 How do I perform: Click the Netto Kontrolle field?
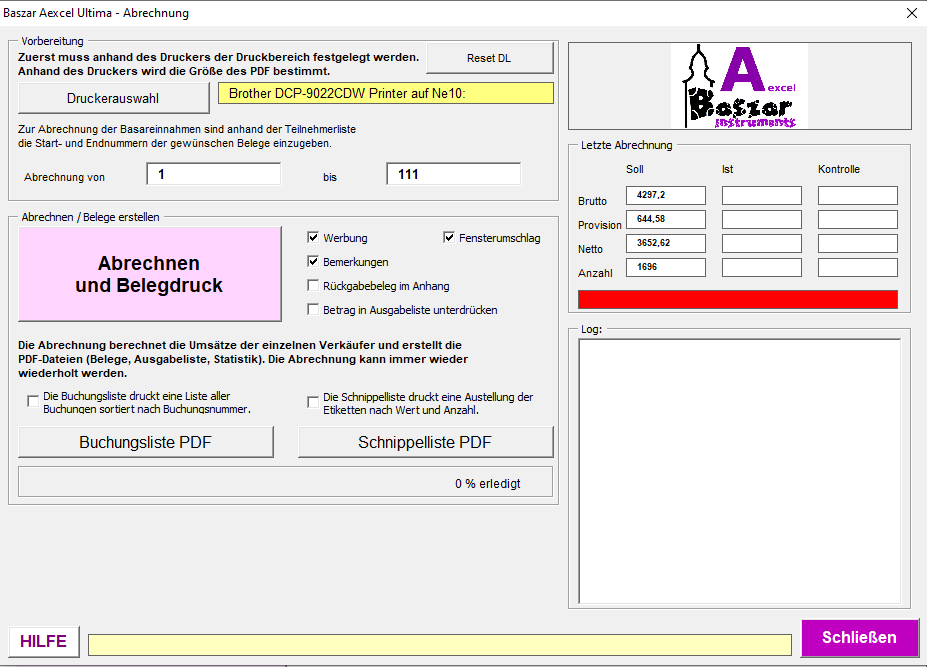tap(858, 243)
